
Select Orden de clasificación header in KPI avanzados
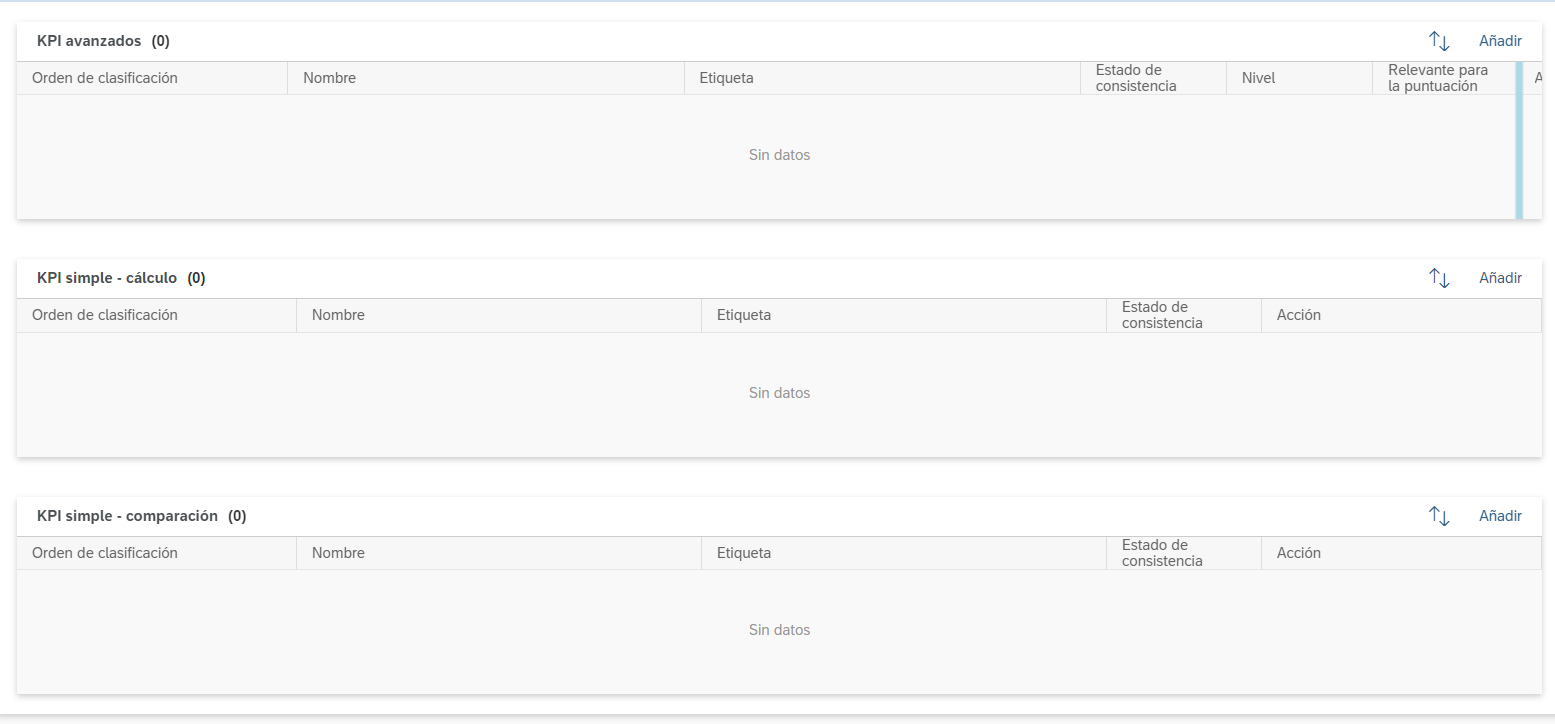click(x=152, y=78)
